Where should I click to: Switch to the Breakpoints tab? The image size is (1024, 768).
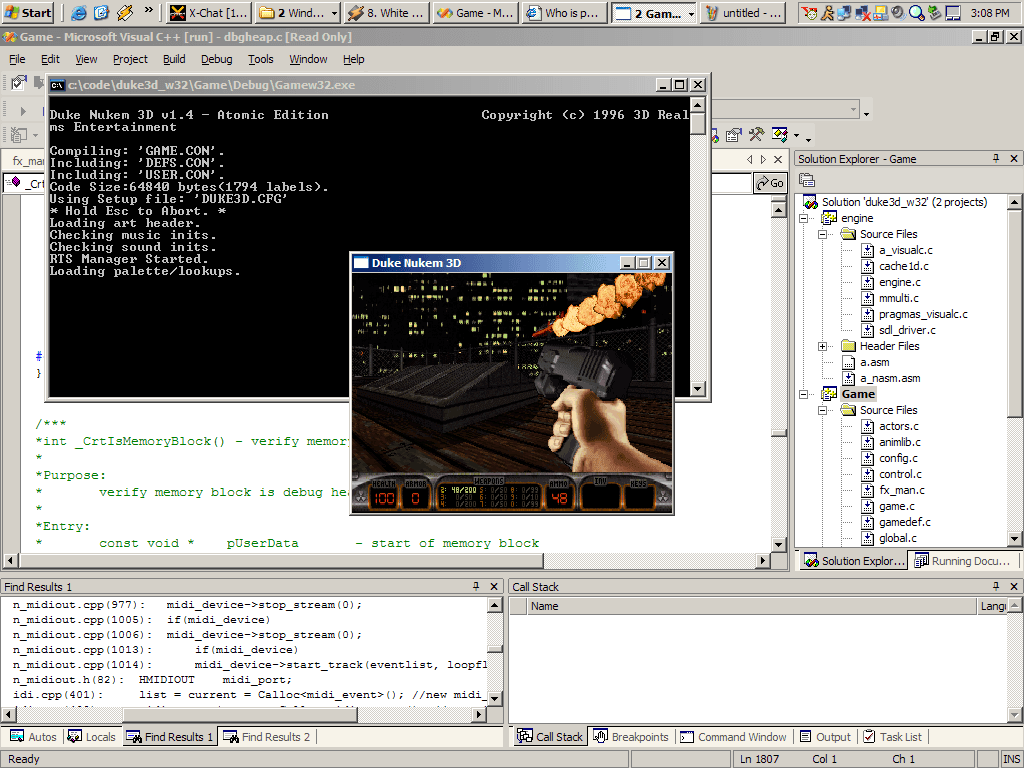coord(631,737)
